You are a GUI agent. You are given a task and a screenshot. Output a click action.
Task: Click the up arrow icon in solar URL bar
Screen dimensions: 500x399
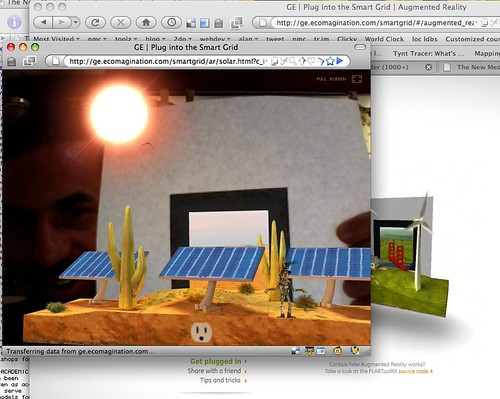point(302,61)
